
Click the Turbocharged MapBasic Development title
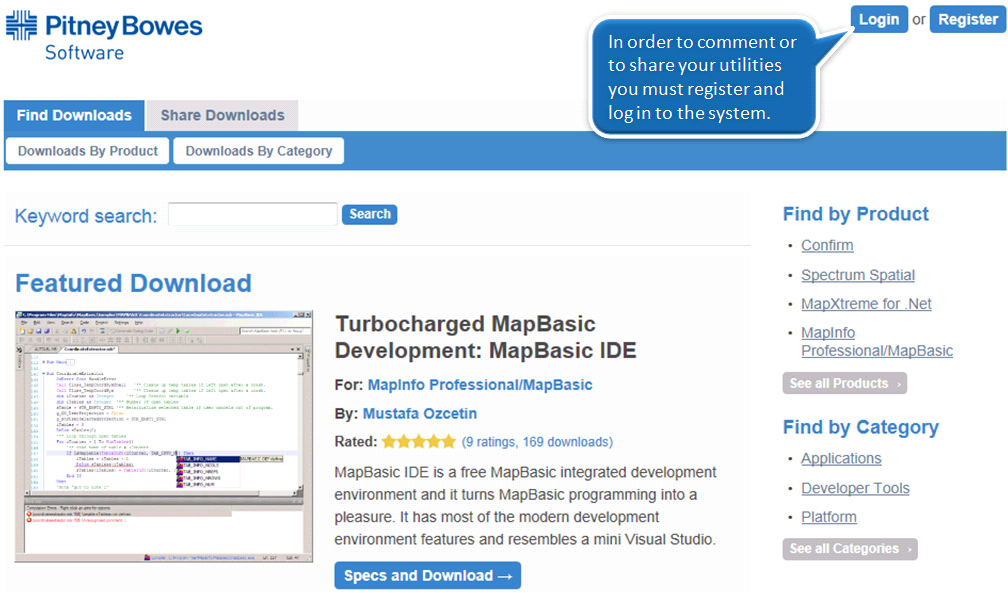pyautogui.click(x=485, y=337)
